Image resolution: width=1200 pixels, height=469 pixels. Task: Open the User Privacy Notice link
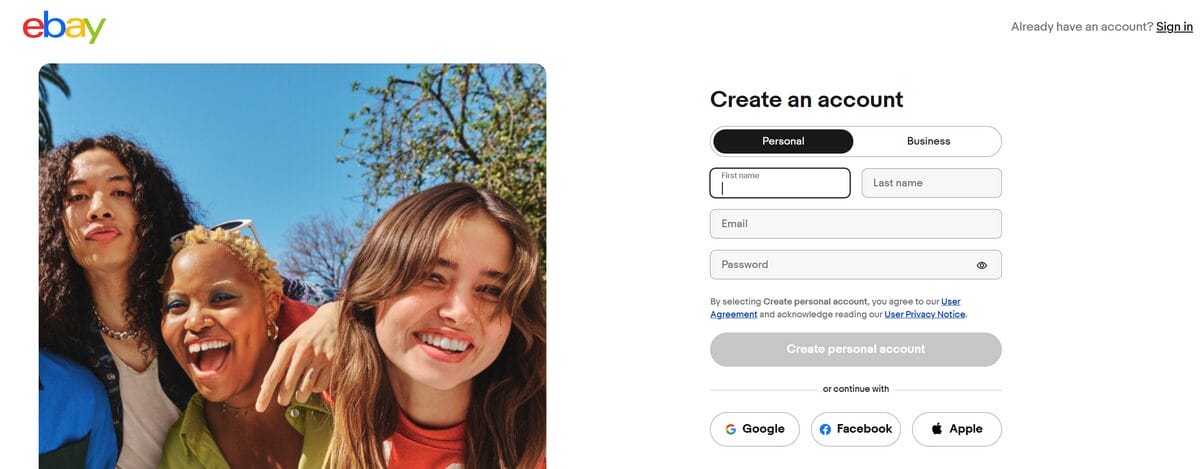click(925, 314)
